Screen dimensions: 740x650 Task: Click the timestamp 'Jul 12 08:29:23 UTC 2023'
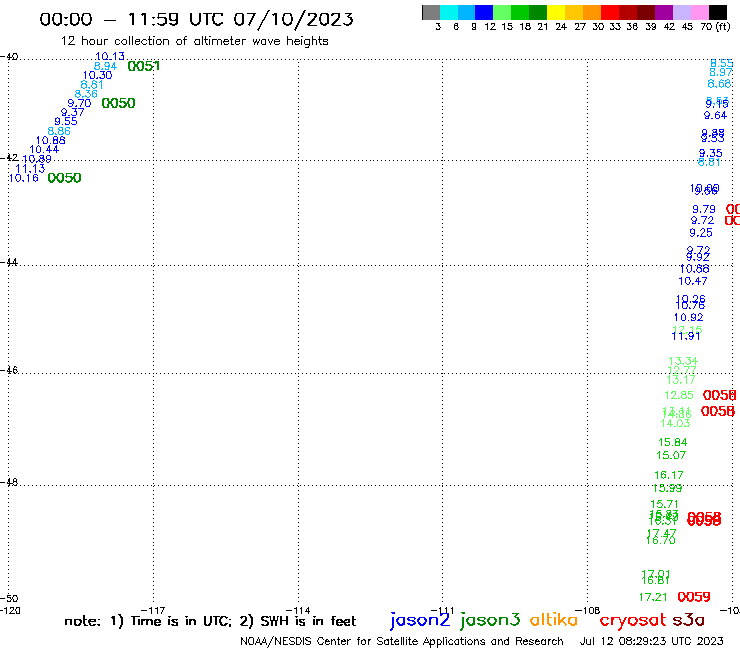click(x=651, y=641)
